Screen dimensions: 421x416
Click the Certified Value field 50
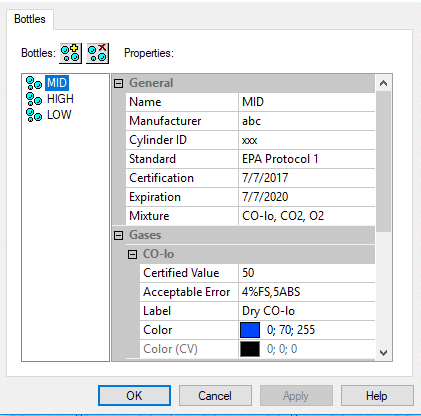pos(307,273)
